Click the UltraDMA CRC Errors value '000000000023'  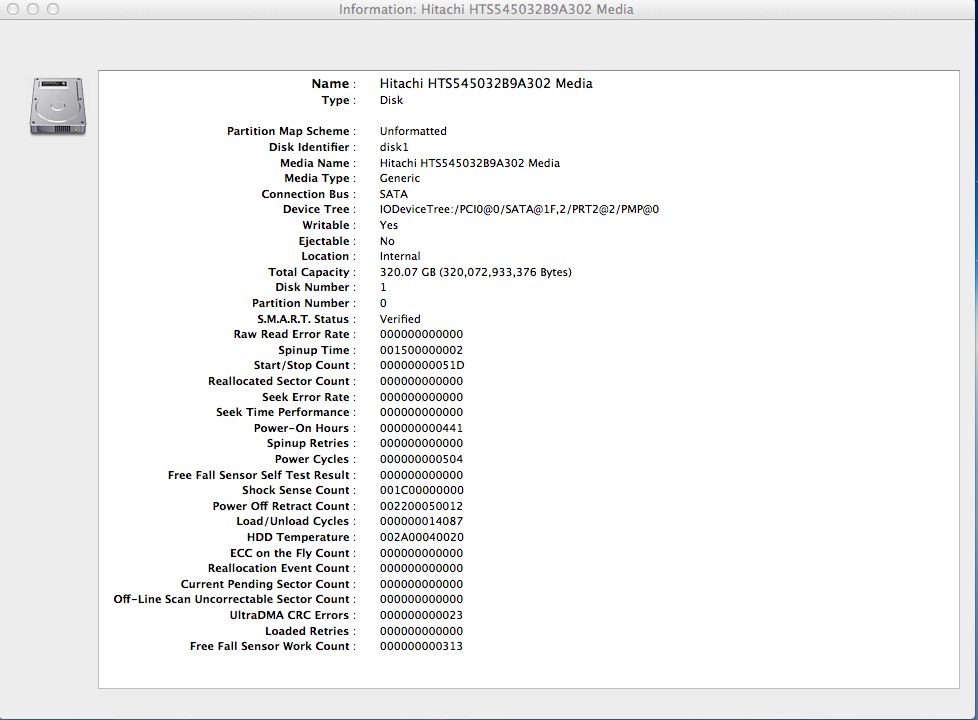[x=421, y=615]
